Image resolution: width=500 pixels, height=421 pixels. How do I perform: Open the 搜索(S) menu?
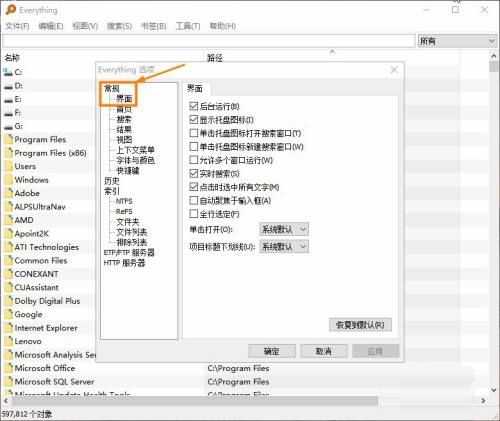[x=119, y=26]
